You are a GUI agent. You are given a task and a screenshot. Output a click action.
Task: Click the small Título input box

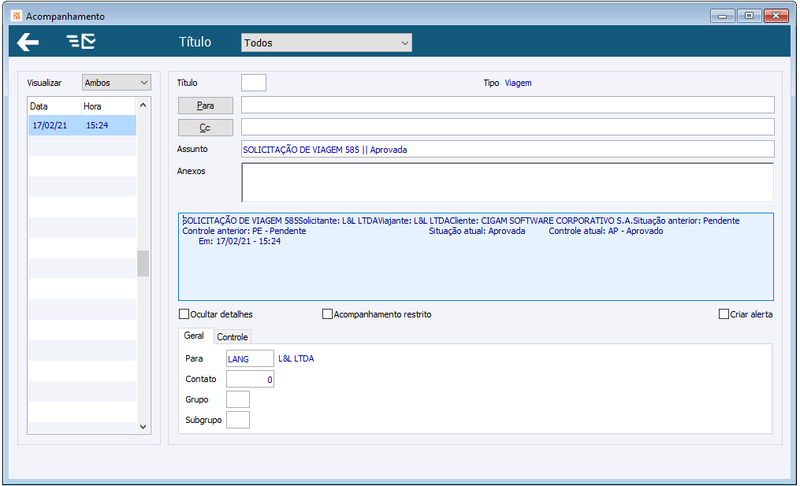[254, 83]
